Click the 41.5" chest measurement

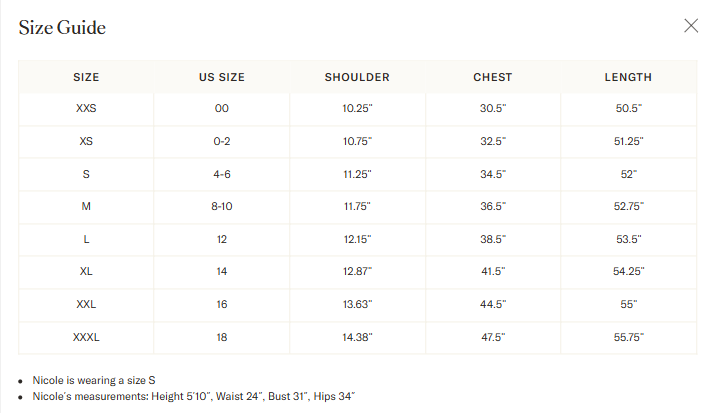click(493, 272)
